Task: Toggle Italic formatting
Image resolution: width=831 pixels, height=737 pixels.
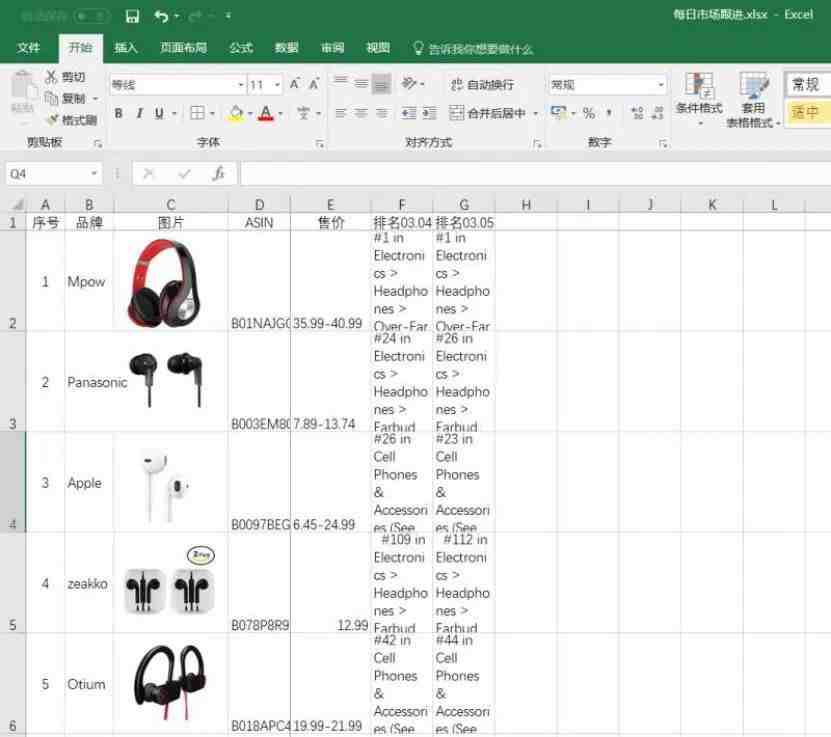Action: tap(139, 113)
